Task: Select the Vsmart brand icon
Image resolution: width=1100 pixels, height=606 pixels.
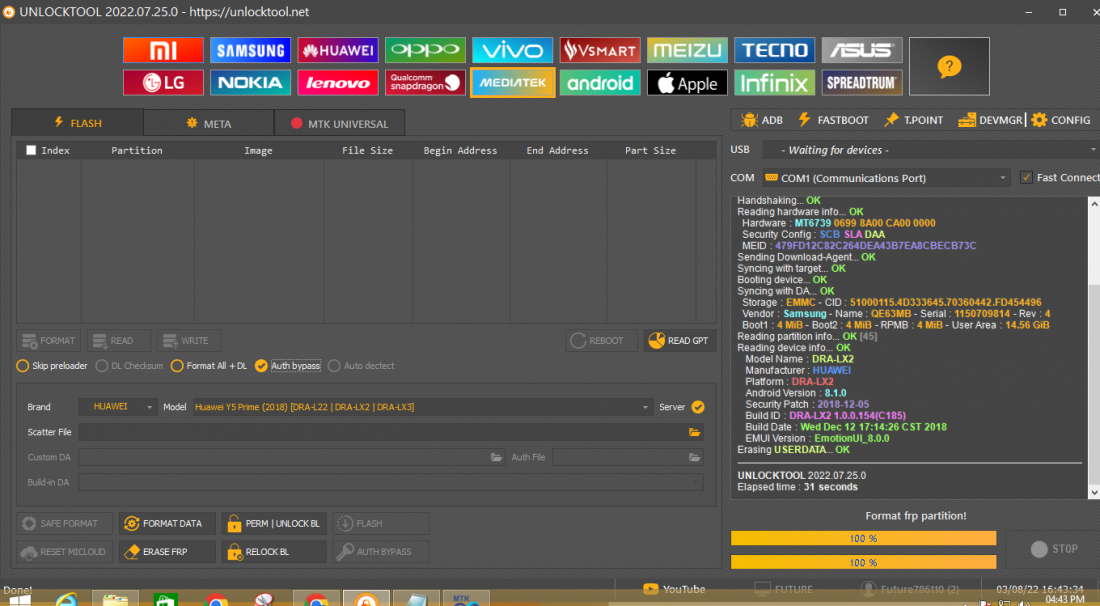Action: click(x=600, y=50)
